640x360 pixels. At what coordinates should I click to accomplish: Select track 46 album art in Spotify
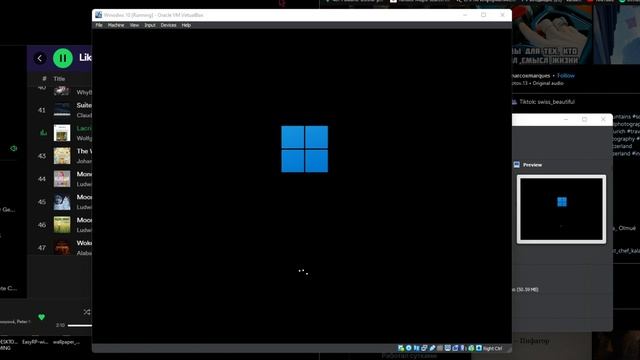[x=62, y=224]
